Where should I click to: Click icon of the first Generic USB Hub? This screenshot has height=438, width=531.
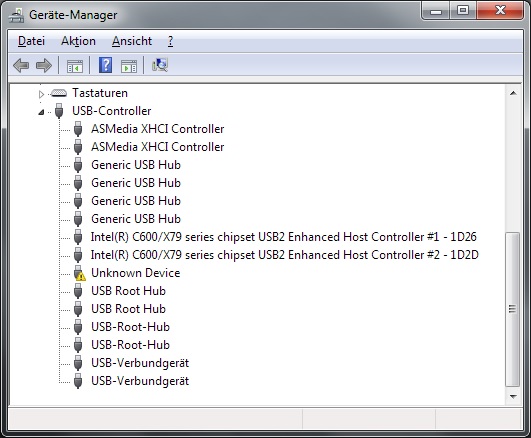(x=78, y=165)
